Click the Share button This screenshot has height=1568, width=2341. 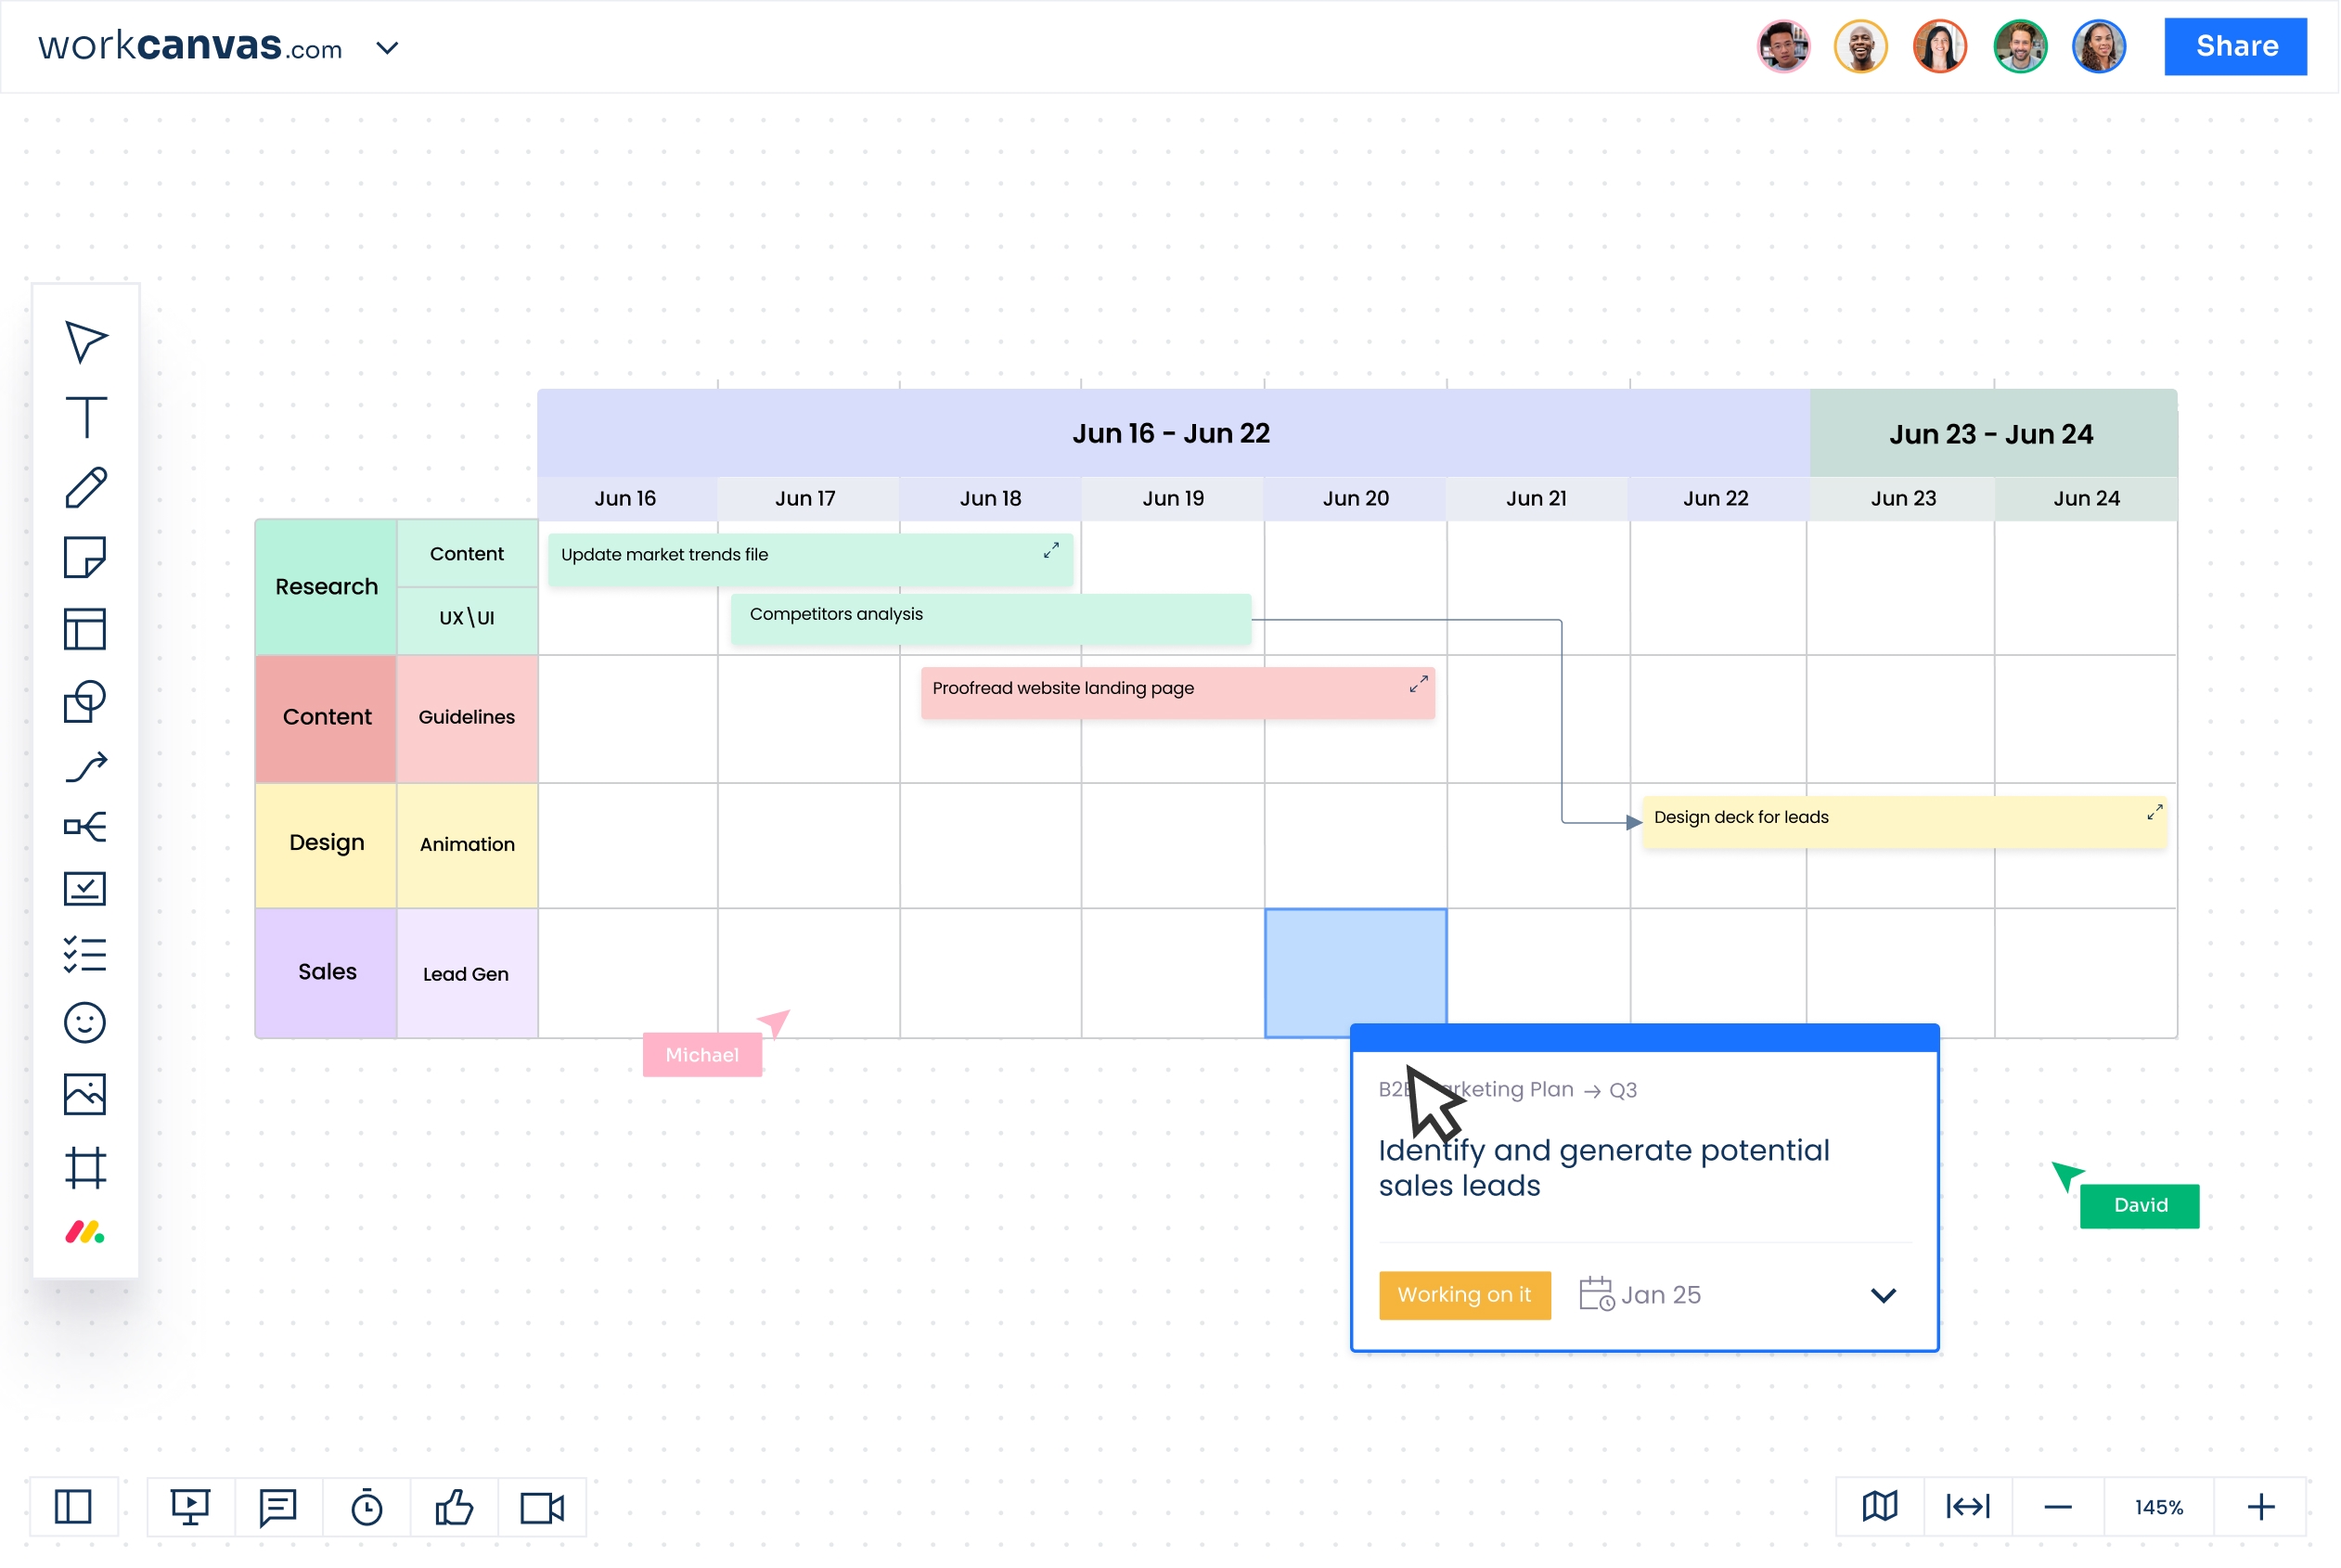2235,46
